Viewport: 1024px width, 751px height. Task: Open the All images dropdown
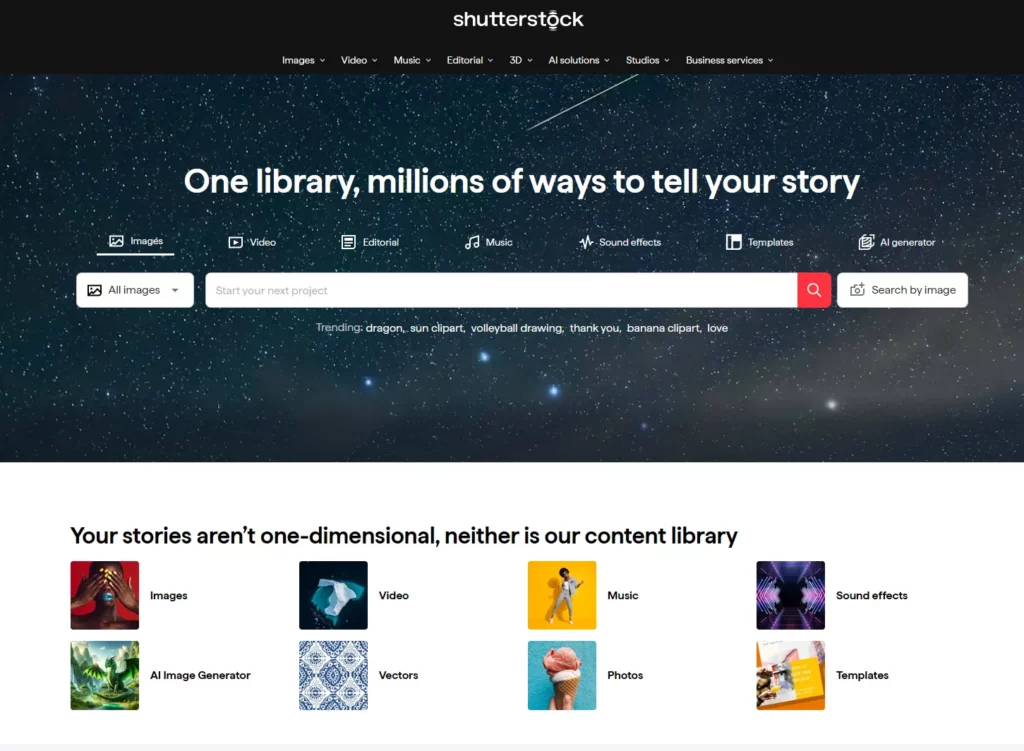(135, 290)
